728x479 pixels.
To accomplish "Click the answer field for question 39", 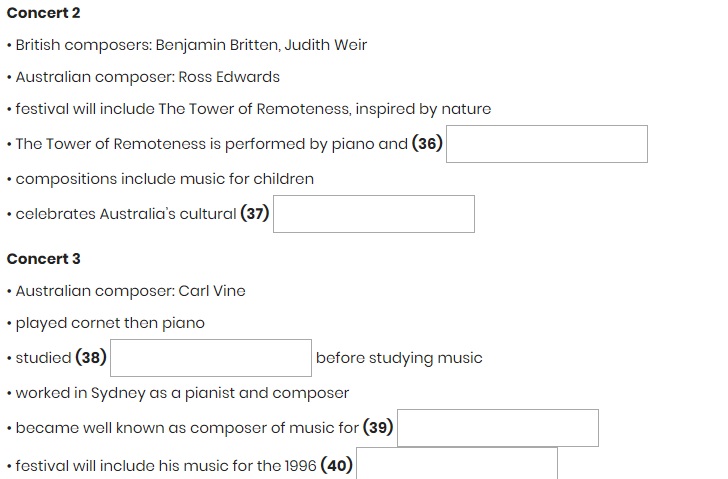I will coord(498,428).
